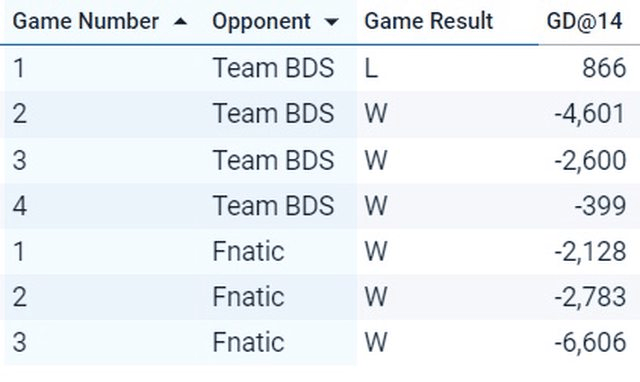
Task: Select the Opponent column header
Action: click(x=261, y=21)
